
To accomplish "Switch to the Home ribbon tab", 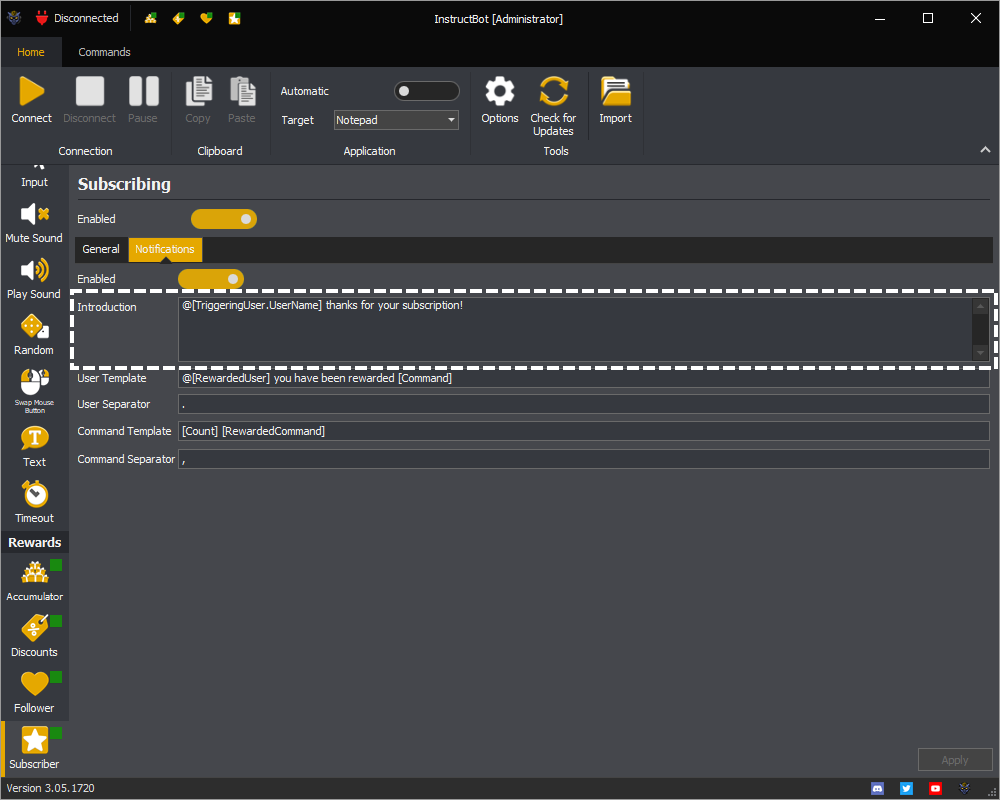I will coord(31,52).
